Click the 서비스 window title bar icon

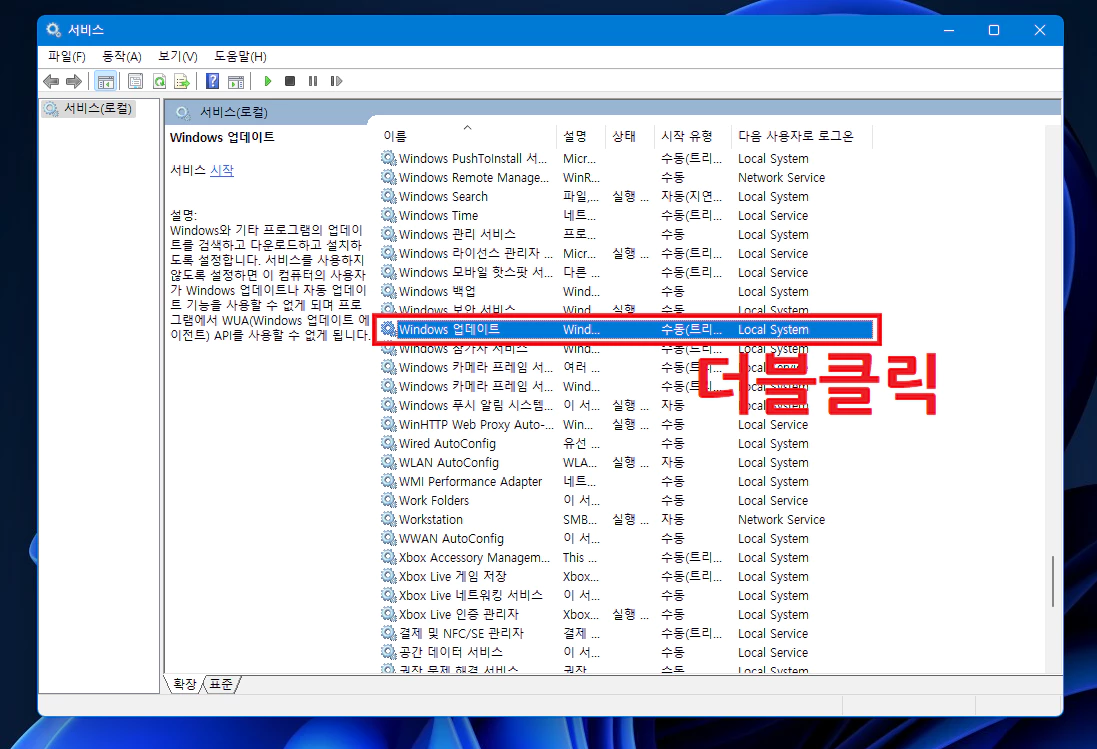[53, 30]
